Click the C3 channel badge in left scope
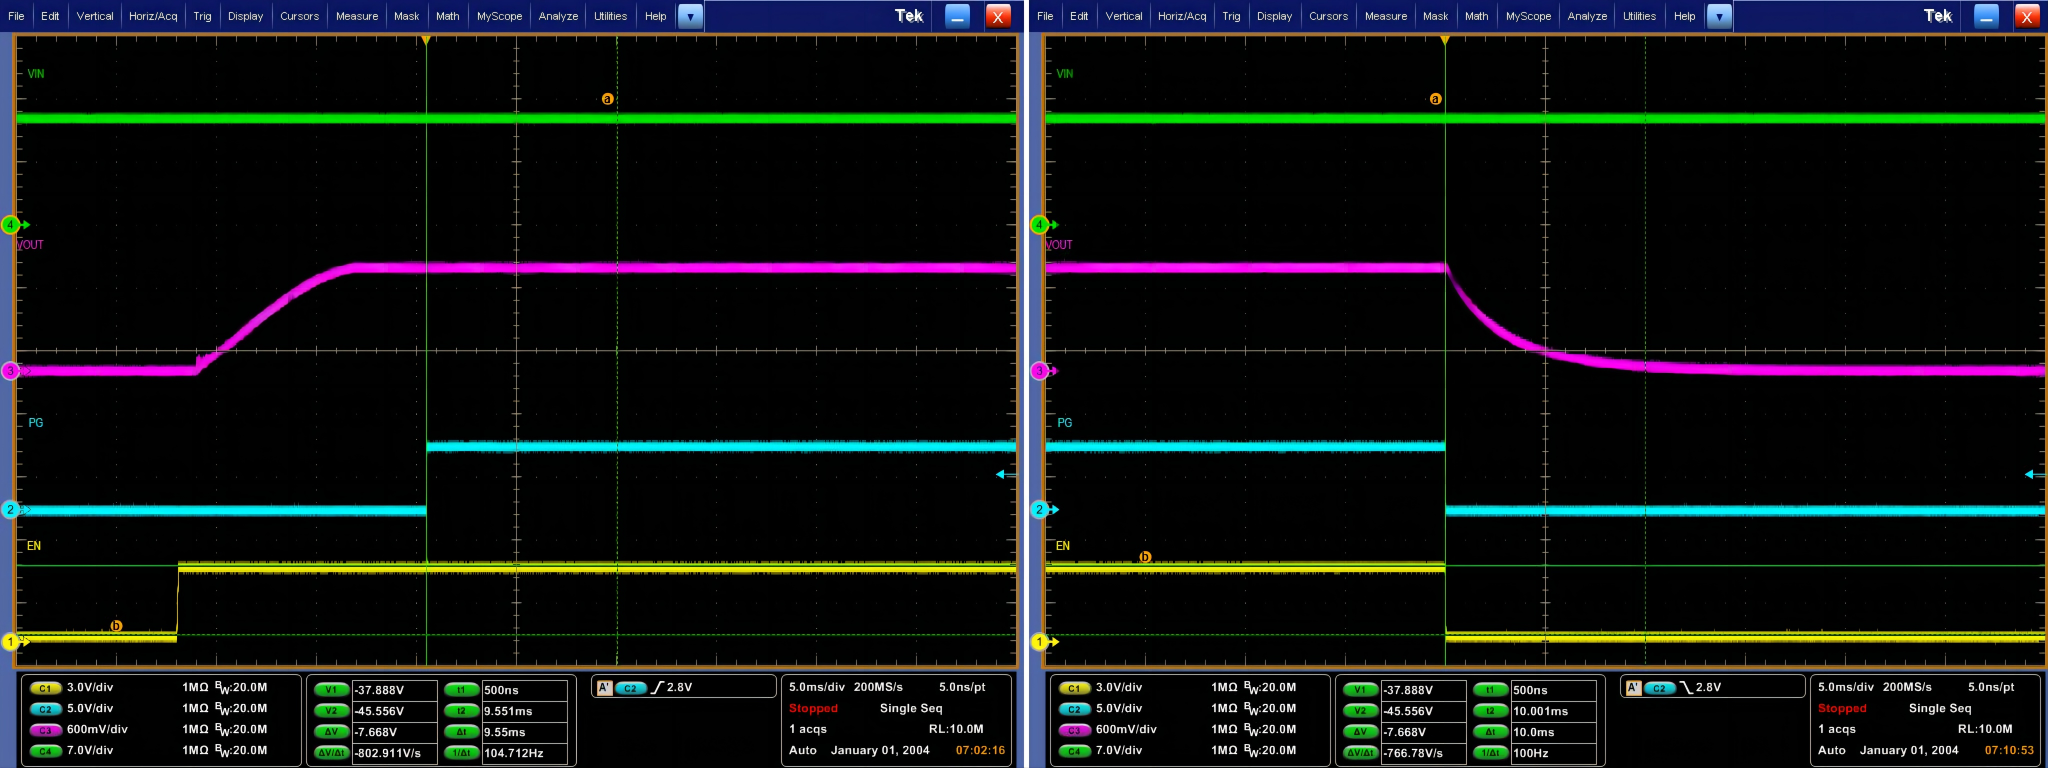The image size is (2053, 768). coord(45,730)
